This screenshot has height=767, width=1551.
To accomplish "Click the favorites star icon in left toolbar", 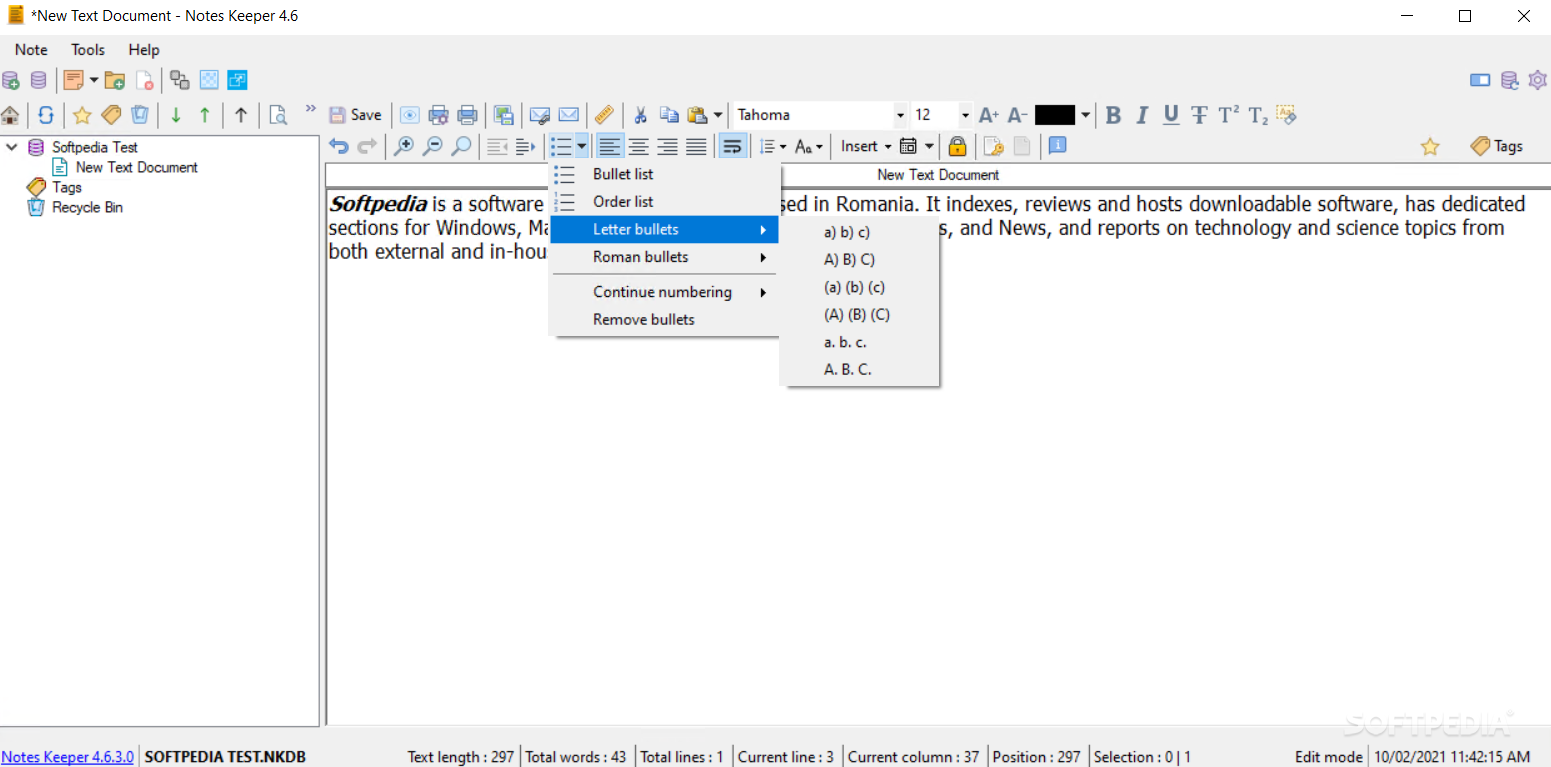I will coord(82,115).
